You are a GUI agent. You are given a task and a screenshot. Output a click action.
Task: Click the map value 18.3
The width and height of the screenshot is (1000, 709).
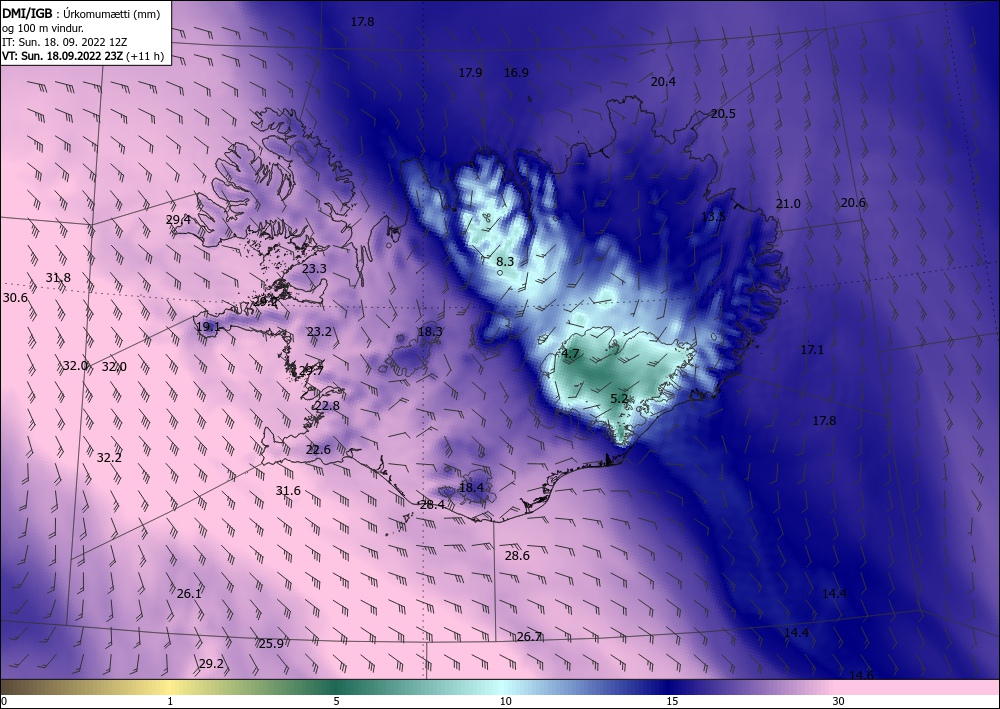pos(430,332)
